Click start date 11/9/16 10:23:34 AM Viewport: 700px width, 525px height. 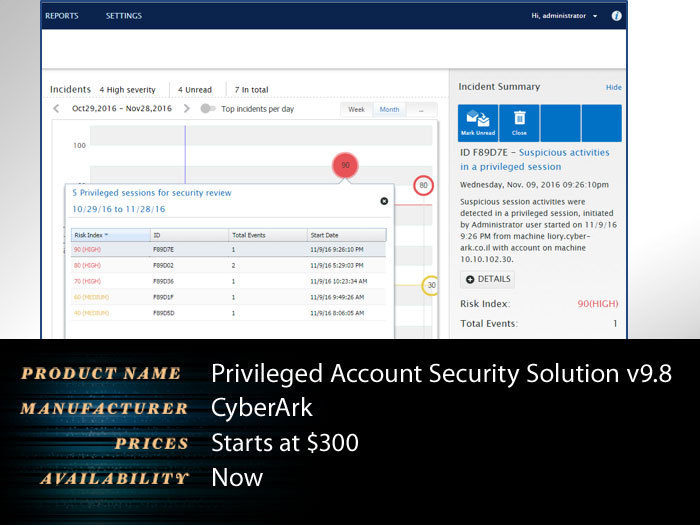point(338,281)
